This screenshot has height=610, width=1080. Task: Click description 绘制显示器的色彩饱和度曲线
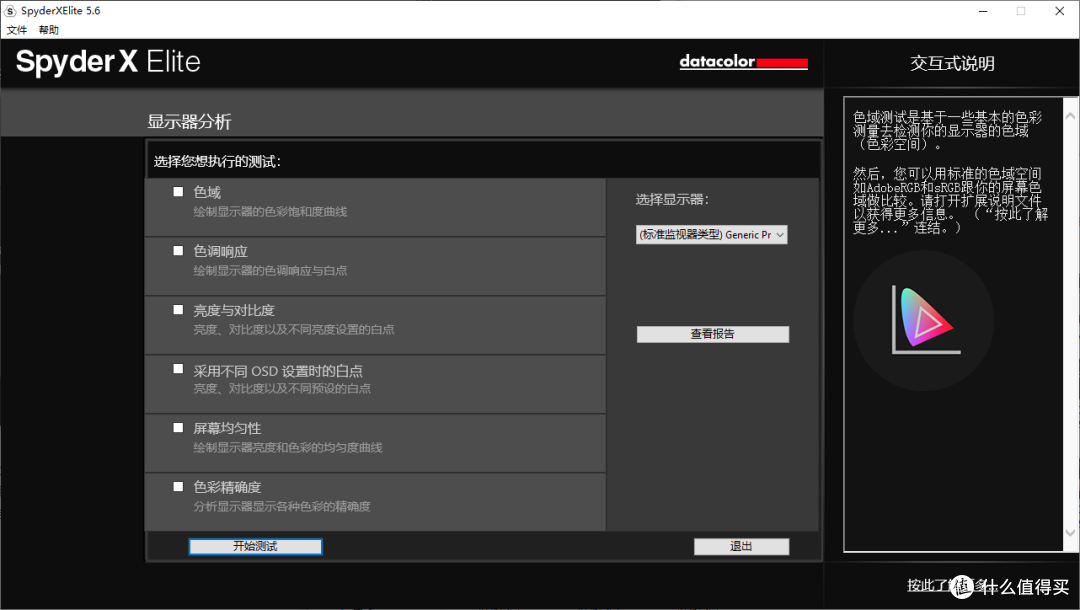270,211
